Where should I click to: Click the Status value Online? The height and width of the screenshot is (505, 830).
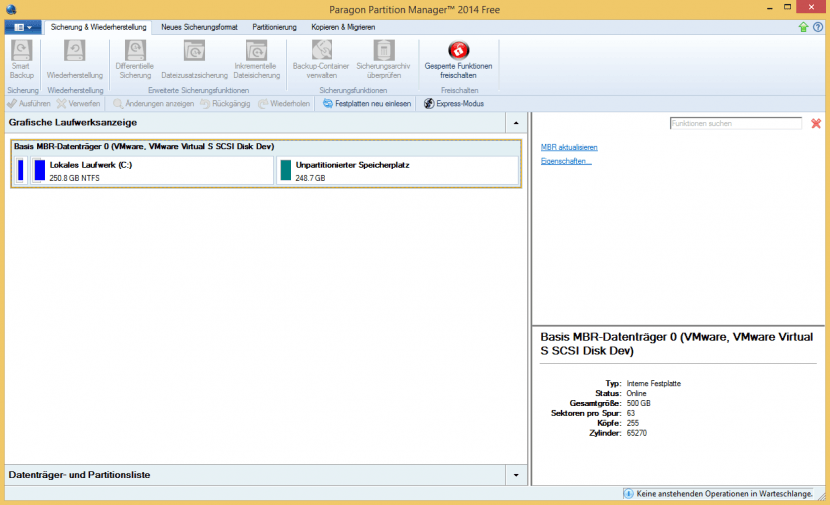(x=636, y=393)
